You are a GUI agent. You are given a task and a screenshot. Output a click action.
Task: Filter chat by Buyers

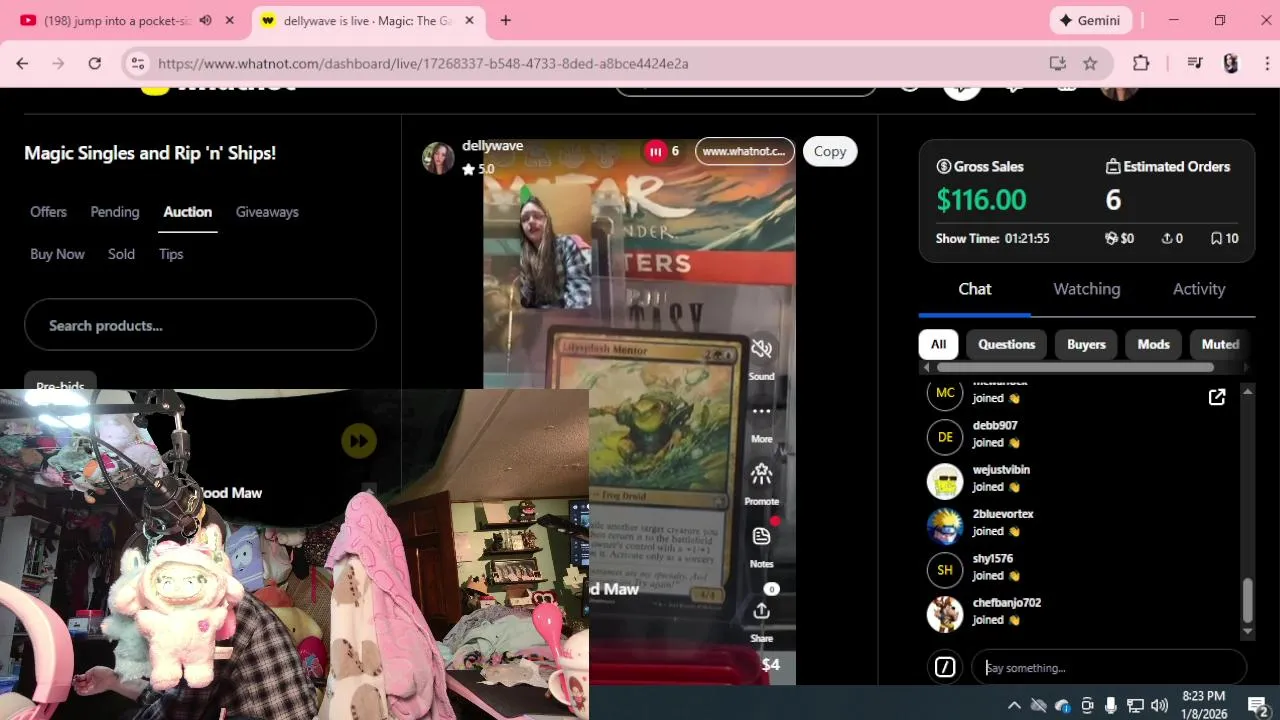[x=1086, y=344]
